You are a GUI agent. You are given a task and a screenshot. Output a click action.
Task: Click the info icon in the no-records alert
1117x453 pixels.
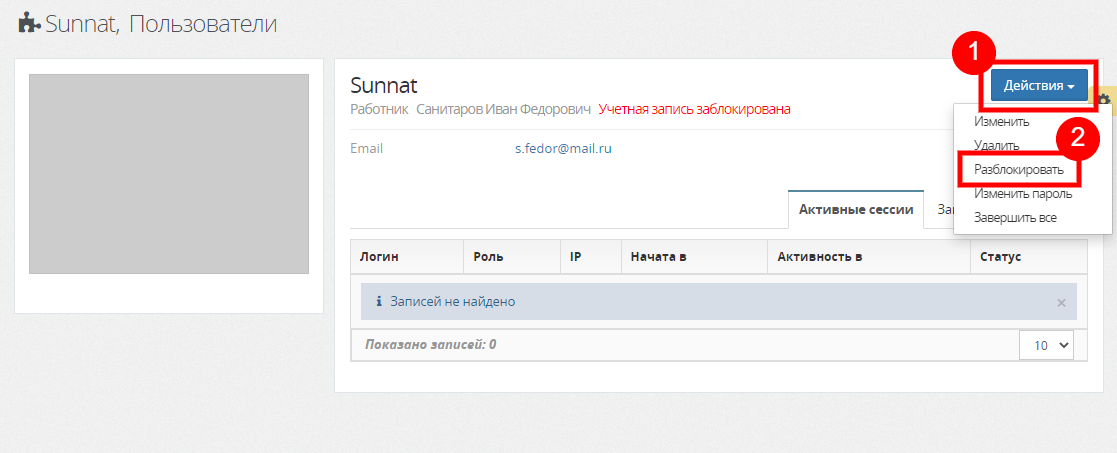click(379, 301)
